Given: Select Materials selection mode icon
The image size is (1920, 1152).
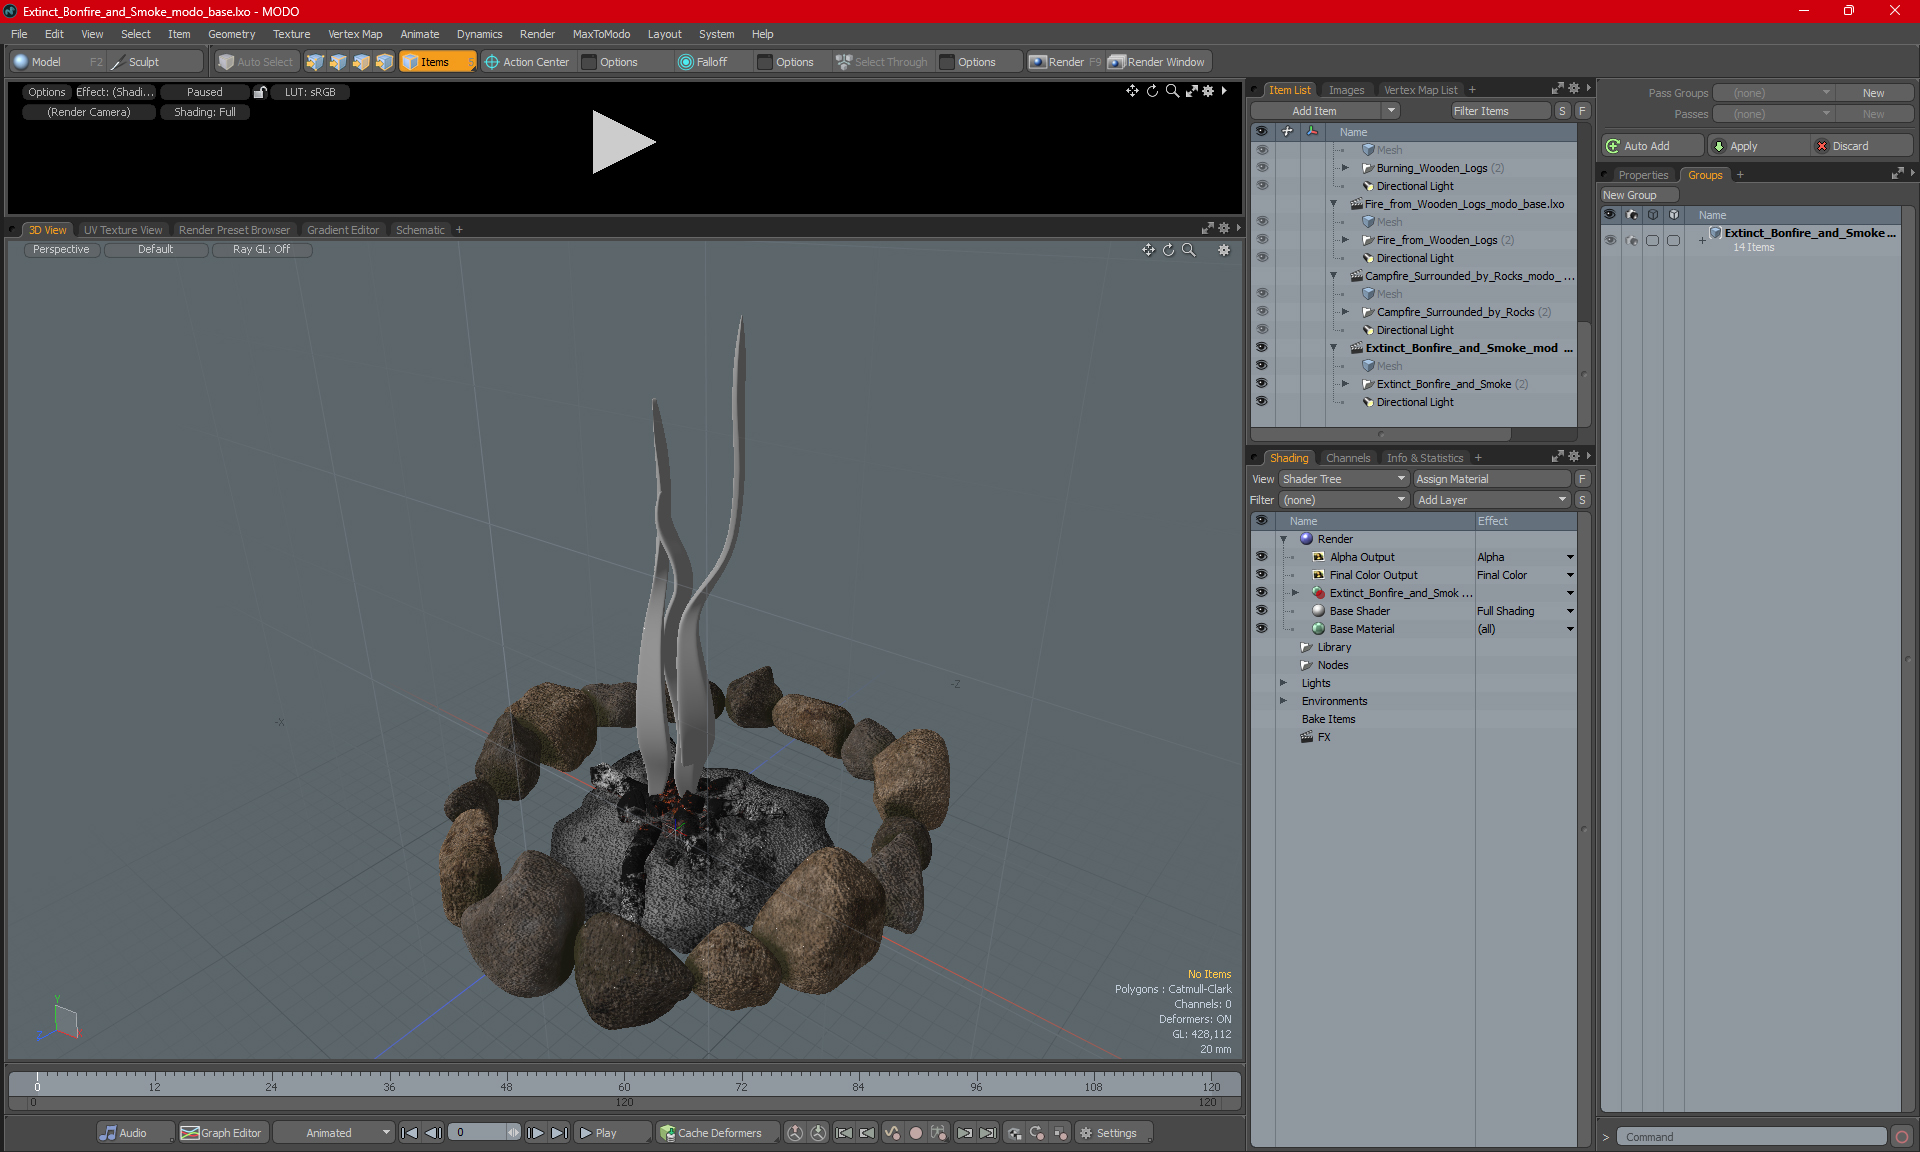Looking at the screenshot, I should click(384, 62).
